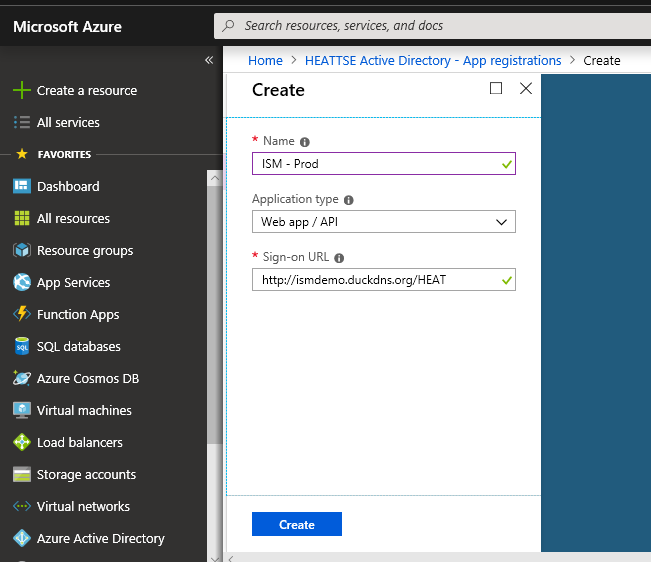
Task: Click the Resource groups cube icon
Action: [21, 250]
